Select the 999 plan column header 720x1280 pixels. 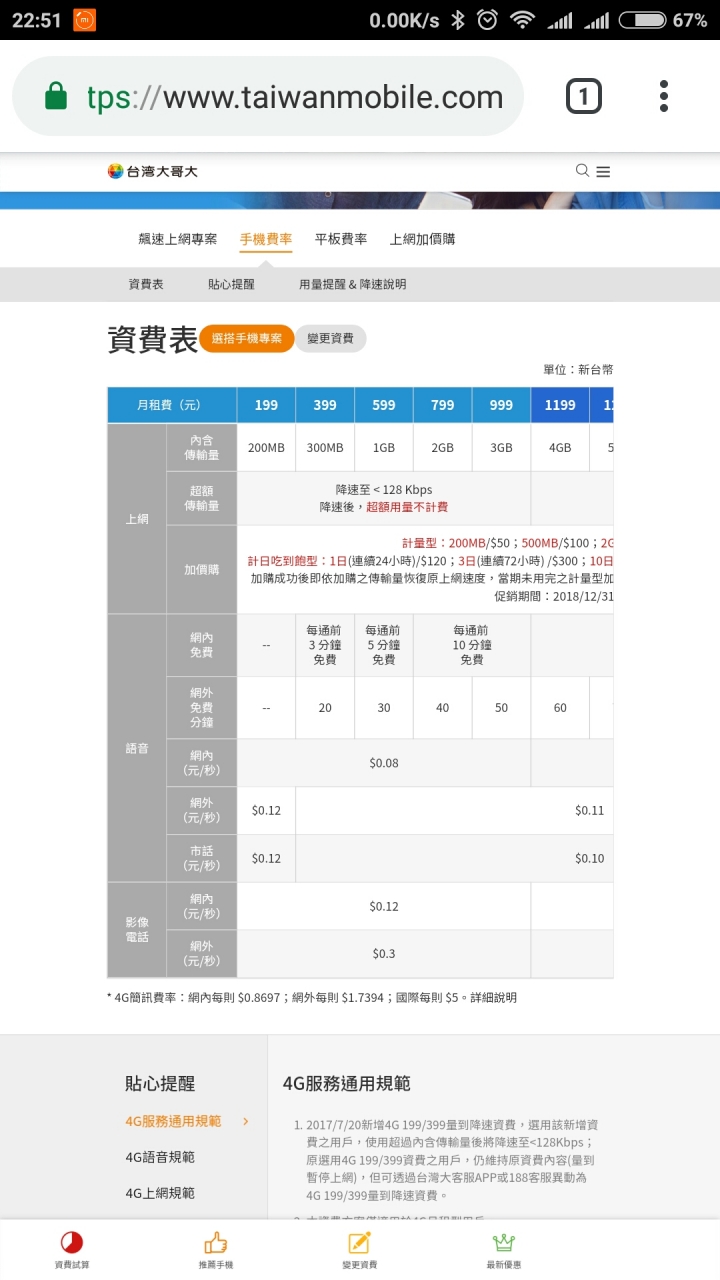[501, 405]
